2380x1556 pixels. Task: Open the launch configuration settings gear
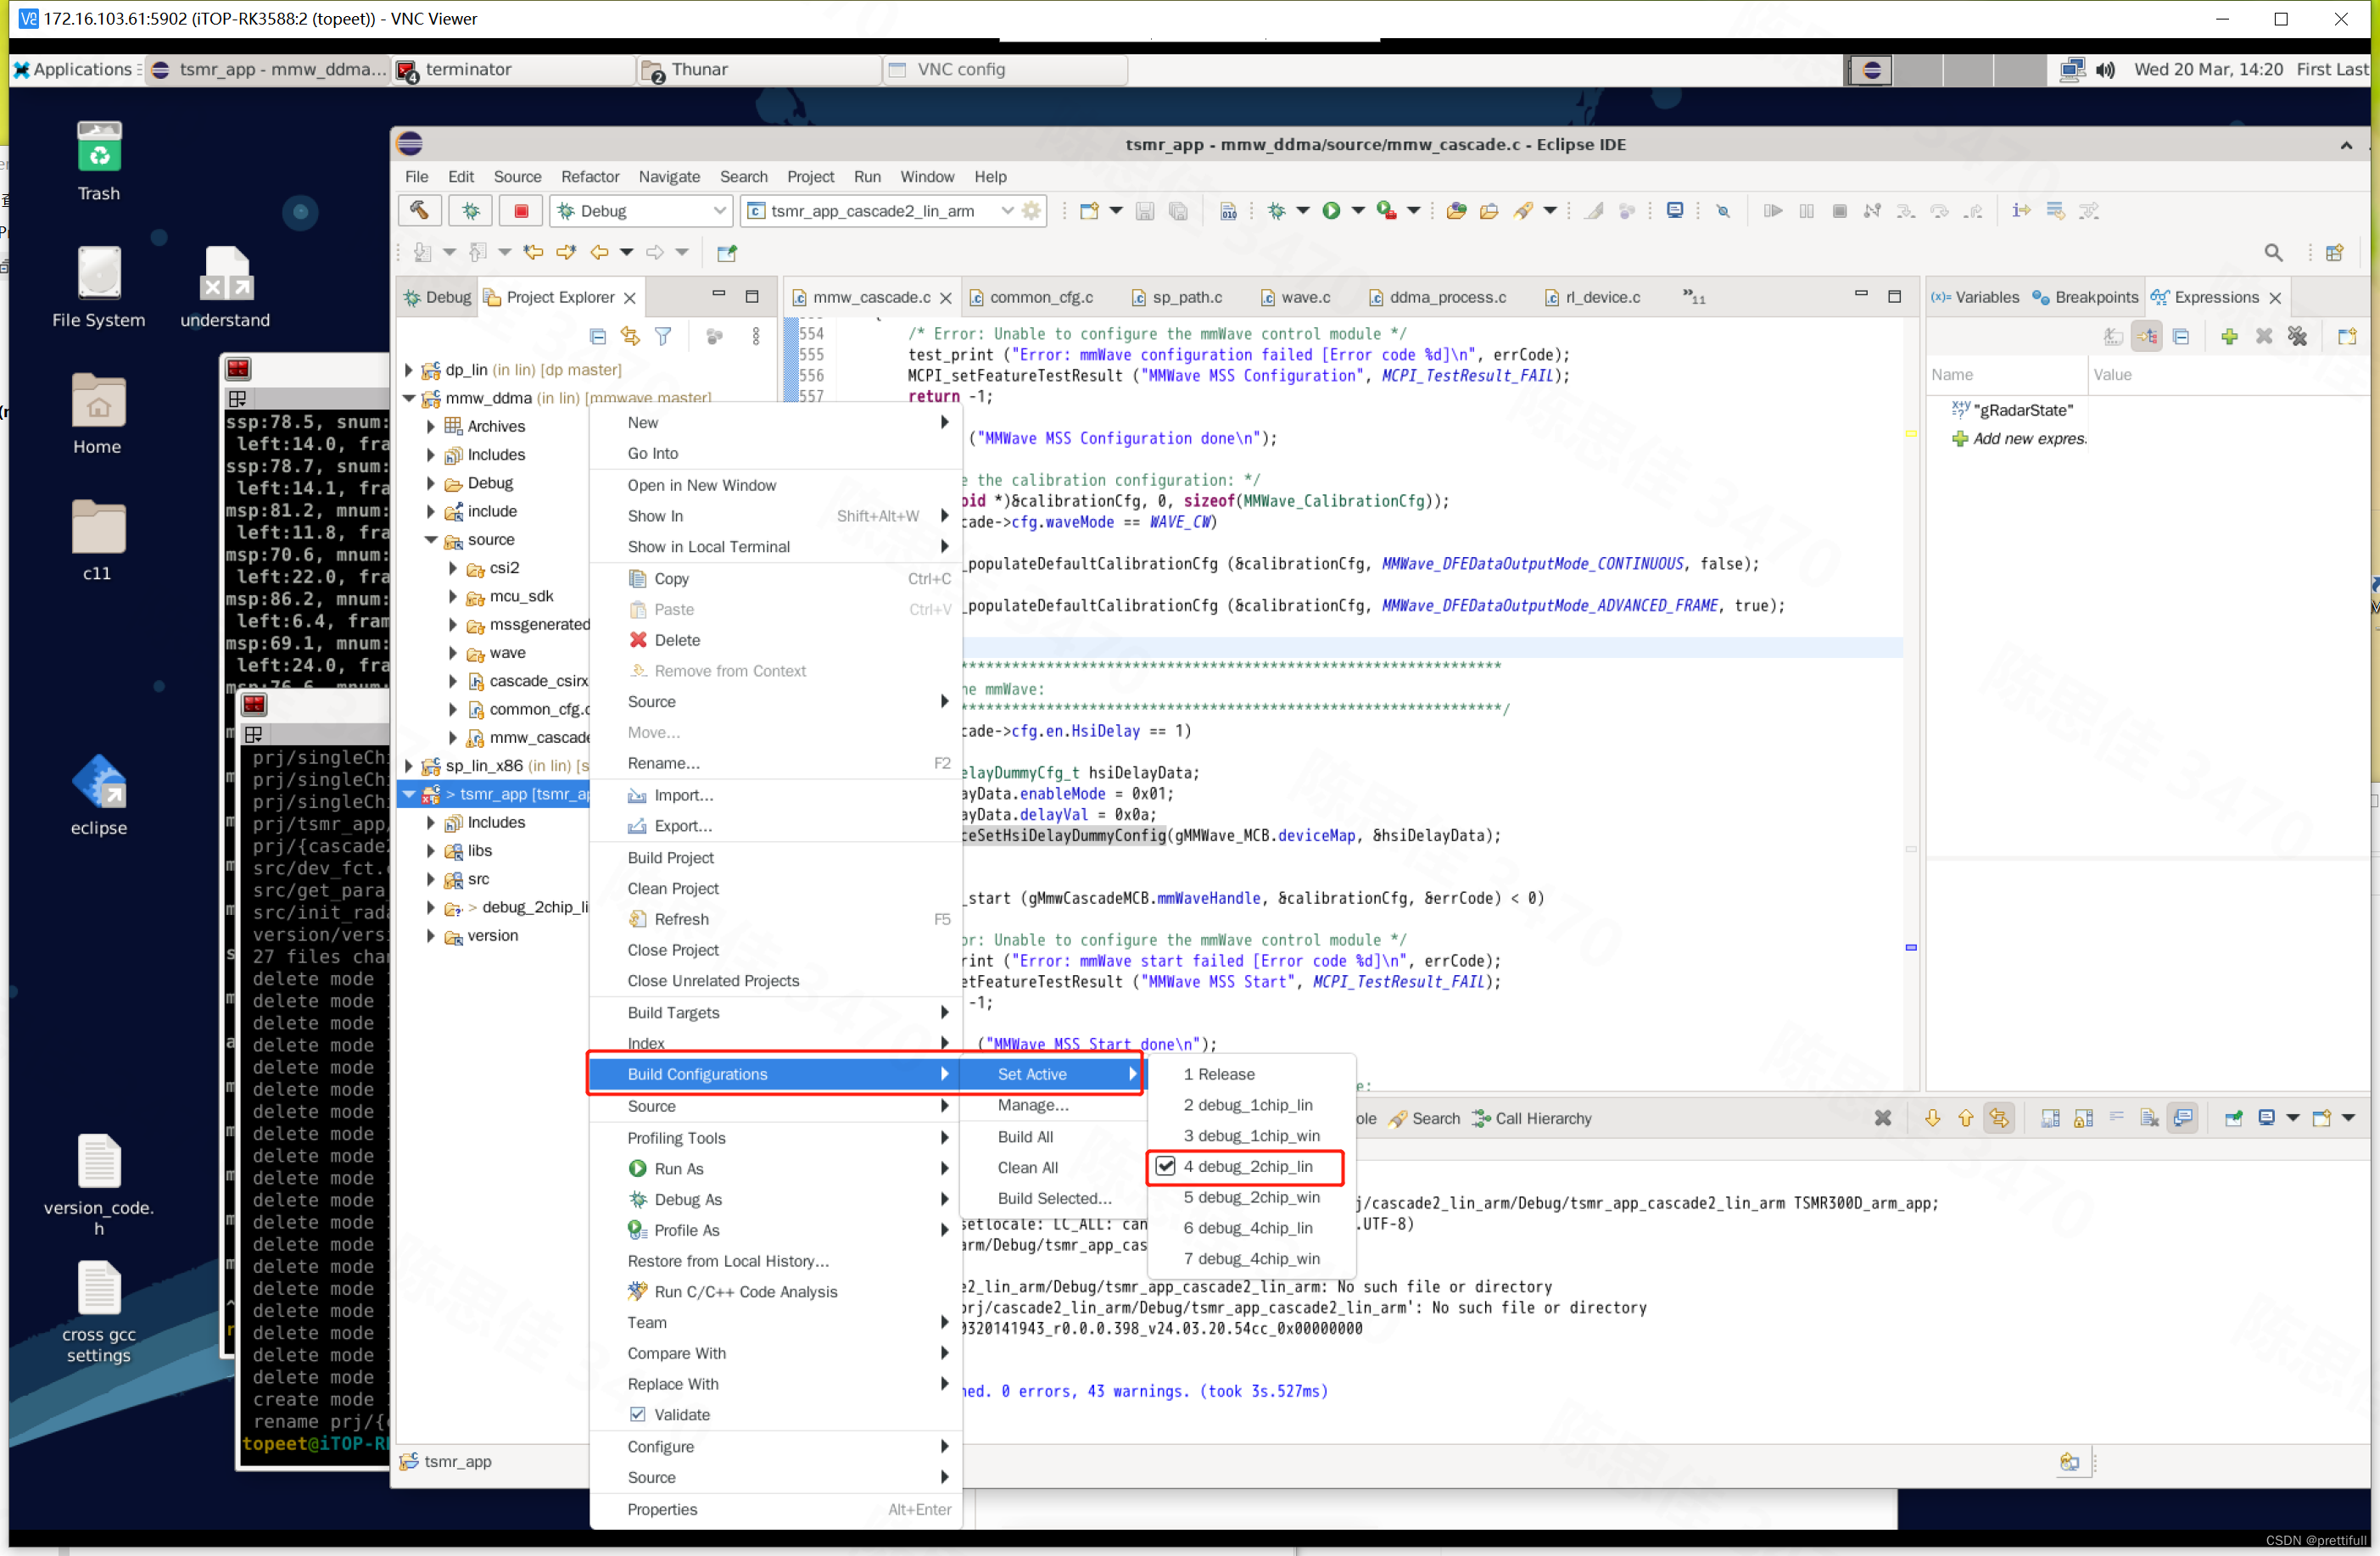coord(1032,211)
